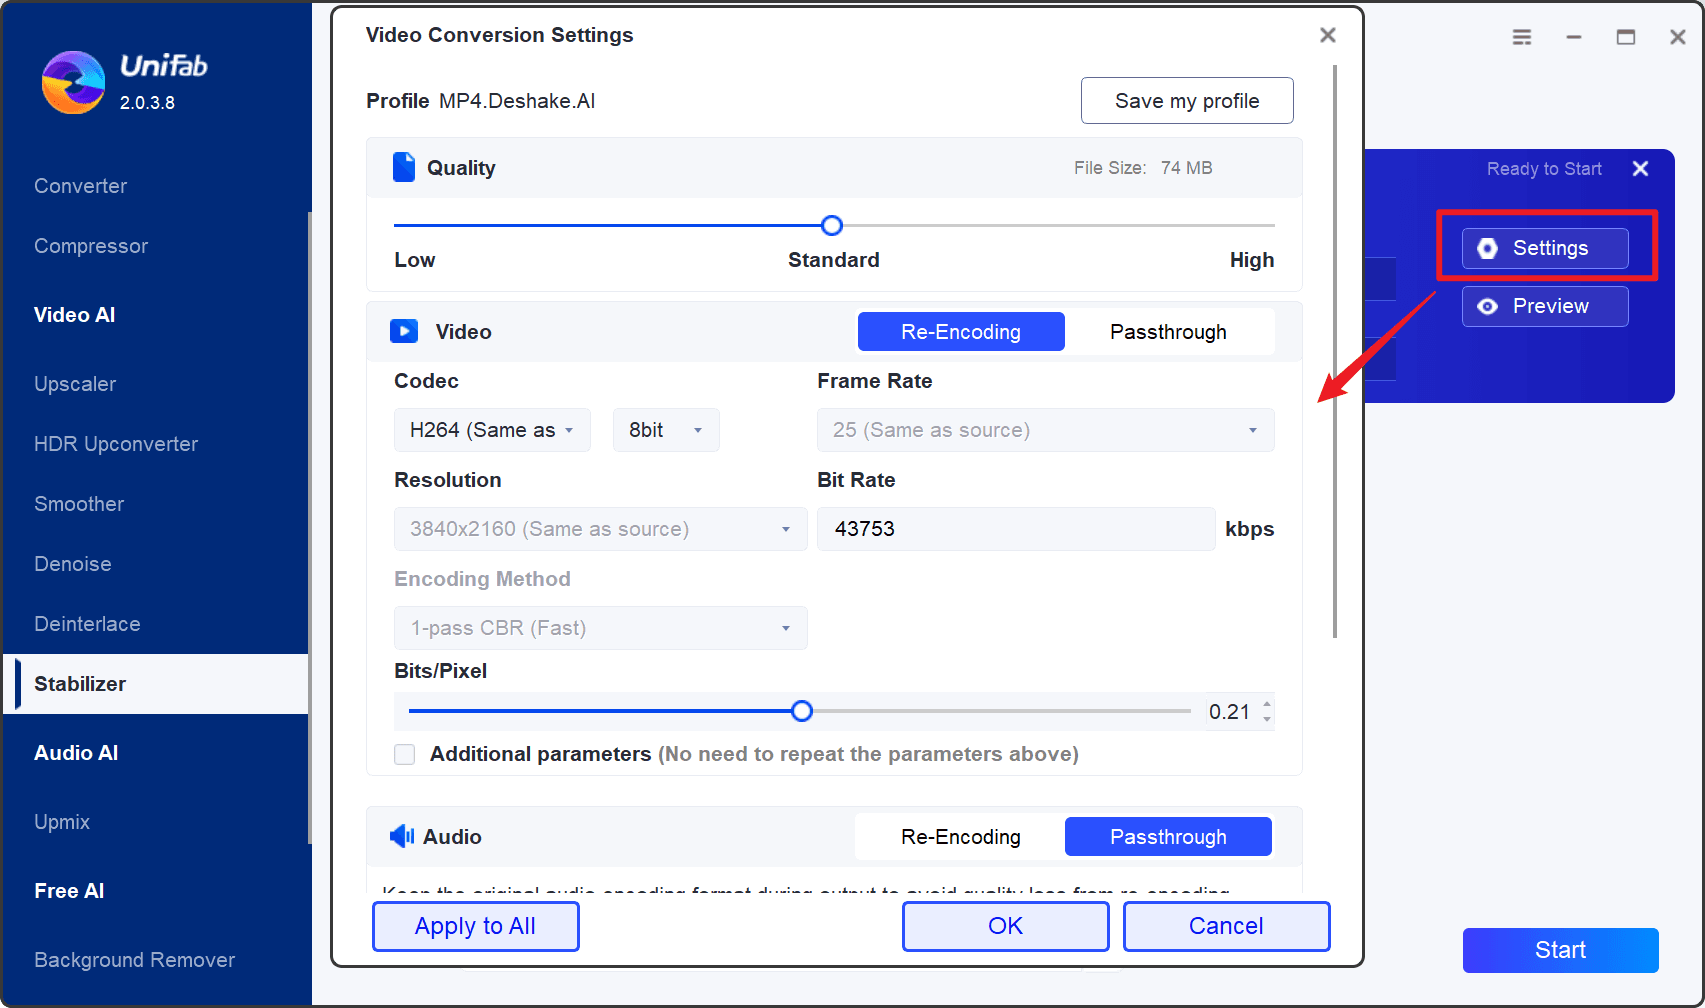Viewport: 1705px width, 1008px height.
Task: Switch Audio to Re-Encoding mode
Action: [x=960, y=837]
